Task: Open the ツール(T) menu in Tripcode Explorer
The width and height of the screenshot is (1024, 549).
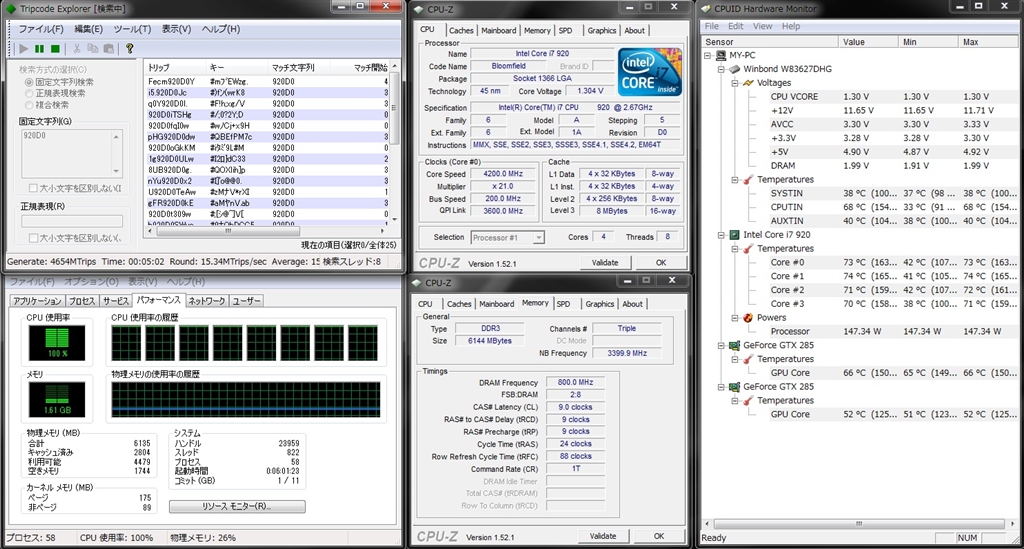Action: [x=132, y=29]
